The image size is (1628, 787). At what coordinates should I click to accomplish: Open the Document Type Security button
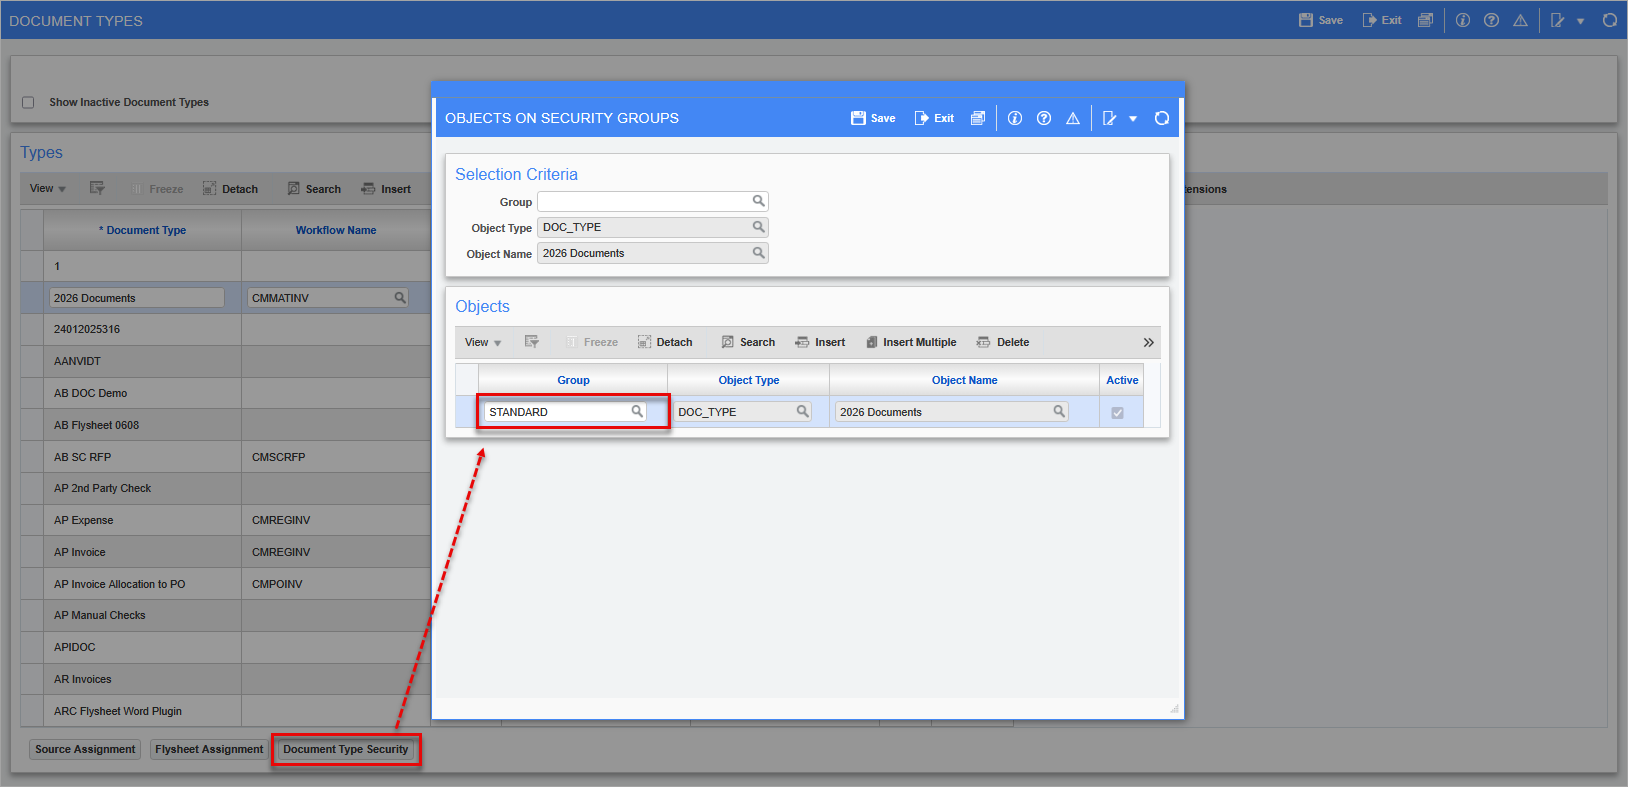point(346,749)
